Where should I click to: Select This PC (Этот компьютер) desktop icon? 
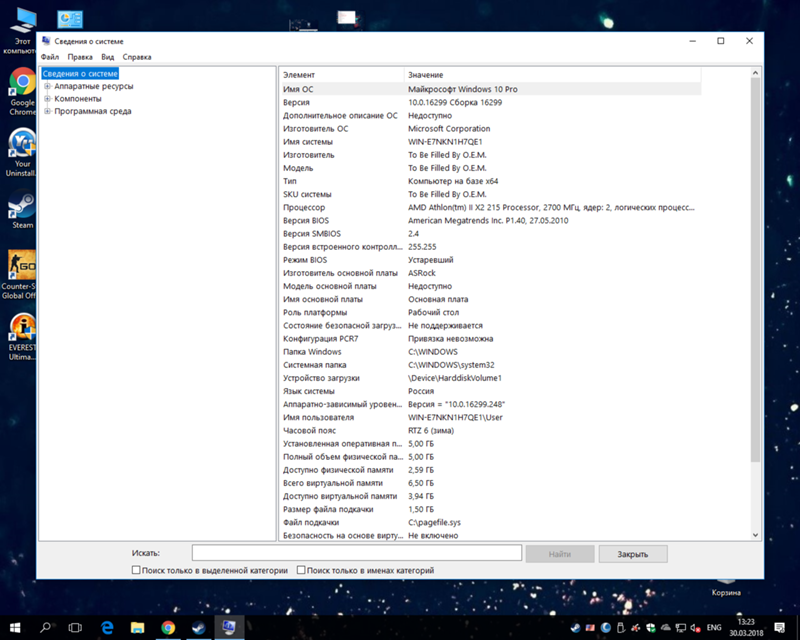click(20, 31)
